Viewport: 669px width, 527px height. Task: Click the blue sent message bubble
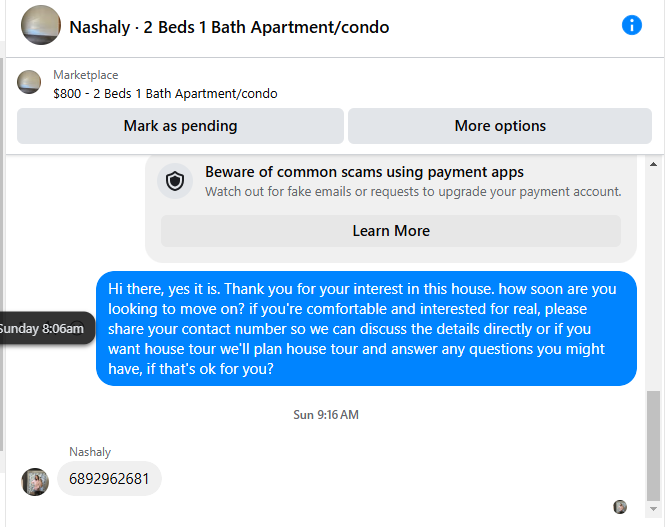click(x=366, y=329)
